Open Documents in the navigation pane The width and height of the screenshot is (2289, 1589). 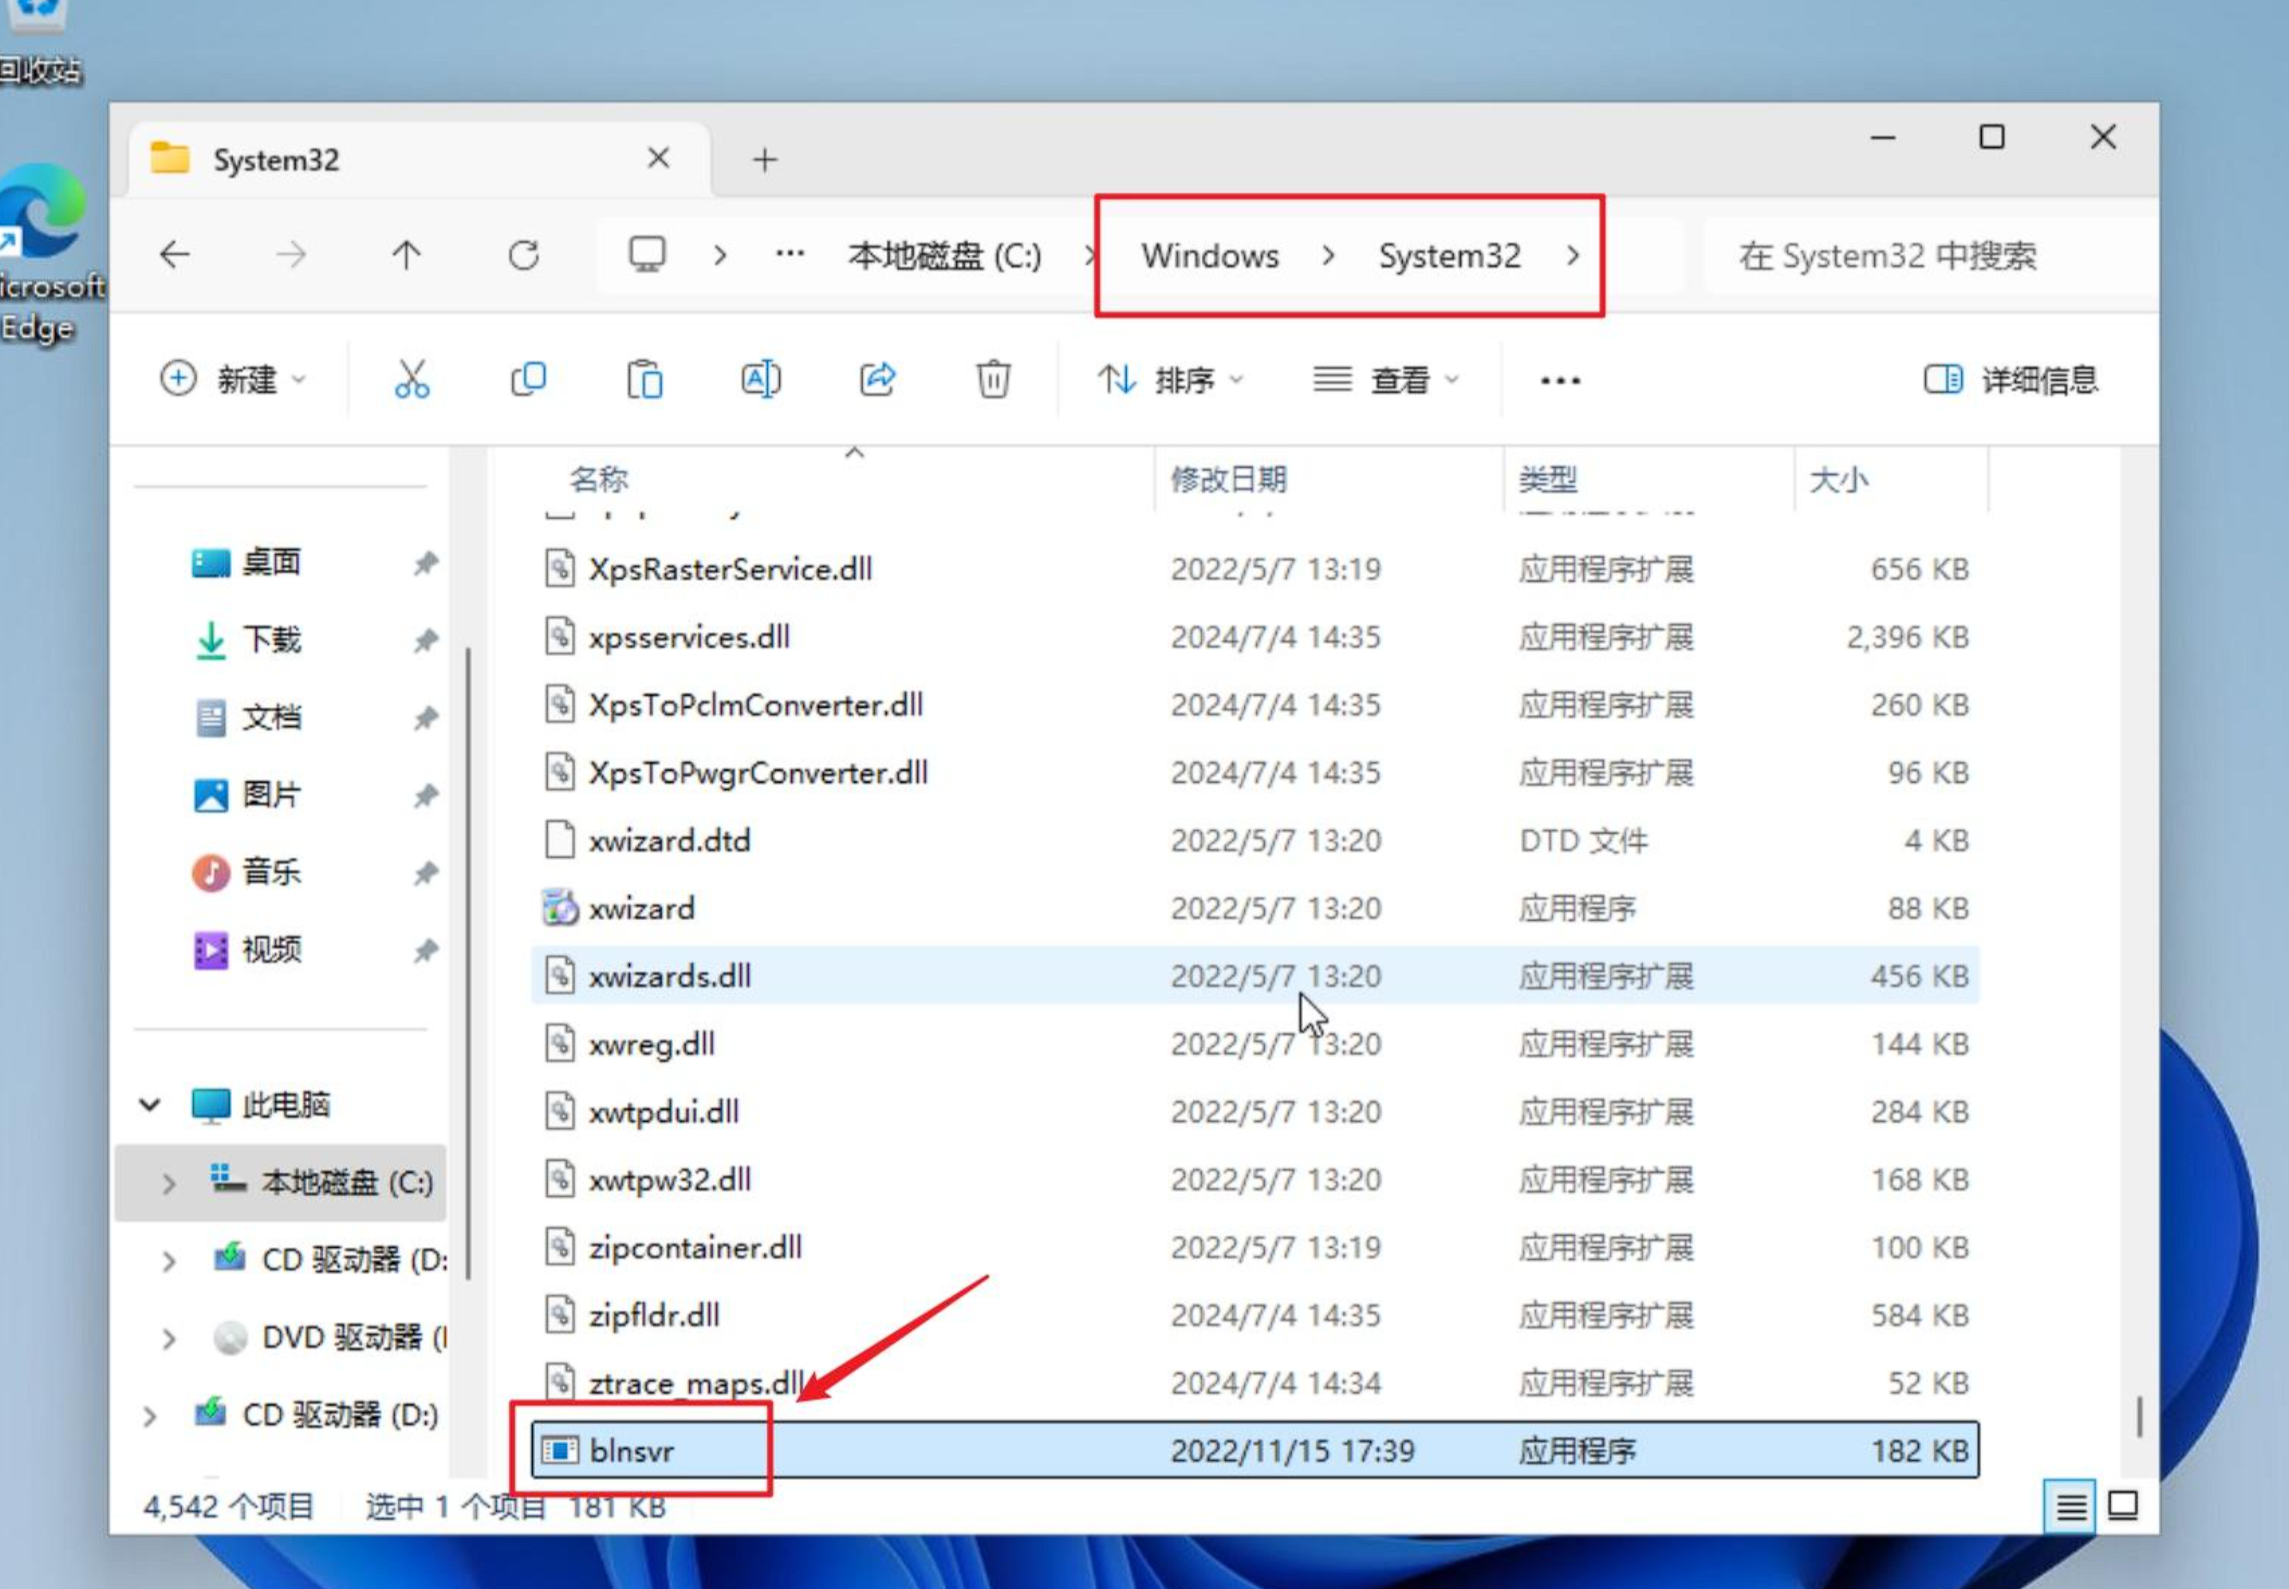click(272, 717)
